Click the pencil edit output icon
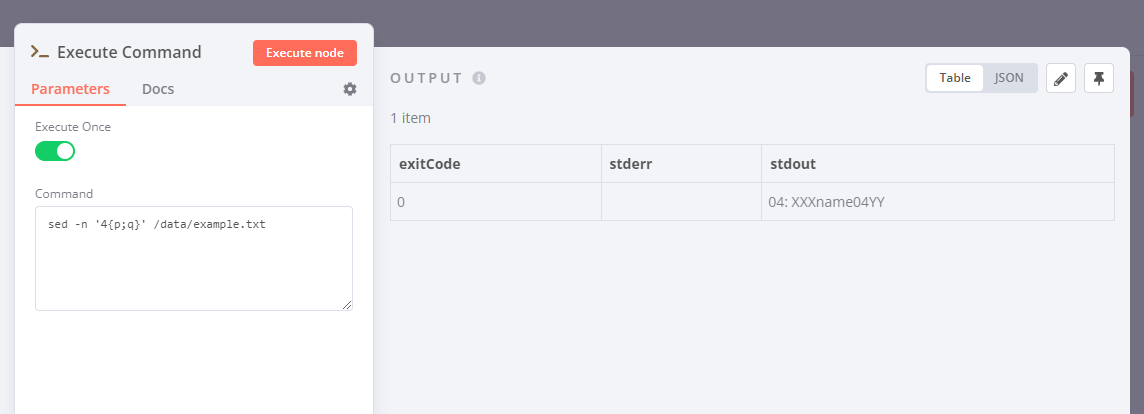 tap(1061, 78)
